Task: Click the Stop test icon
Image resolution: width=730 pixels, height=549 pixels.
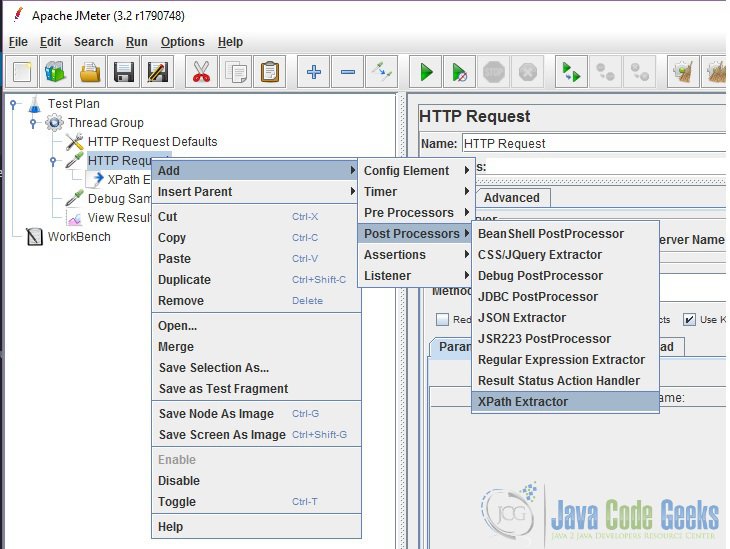Action: click(493, 72)
